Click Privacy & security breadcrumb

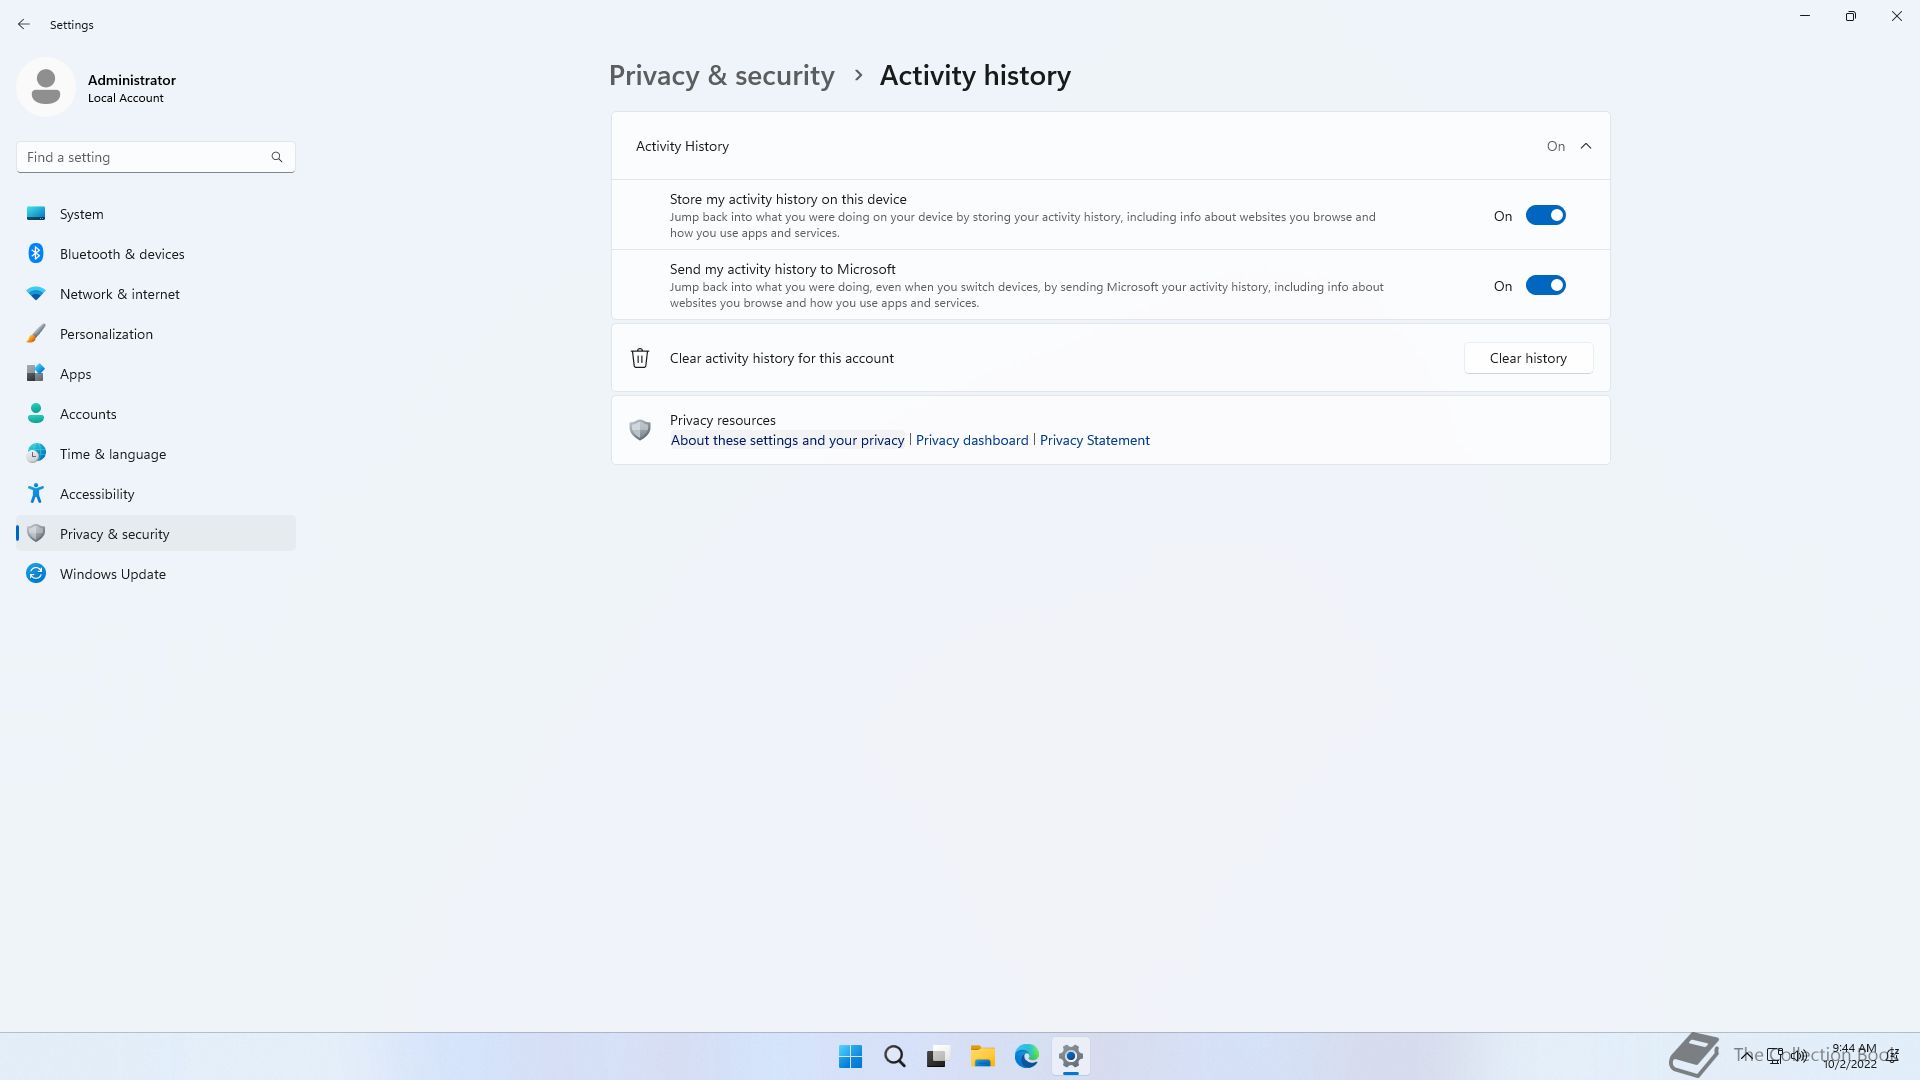(721, 76)
